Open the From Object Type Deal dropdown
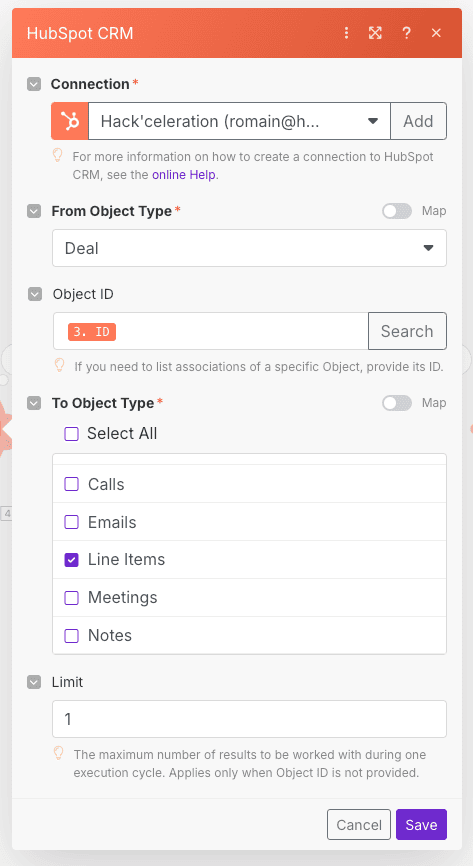This screenshot has height=866, width=473. [x=249, y=248]
